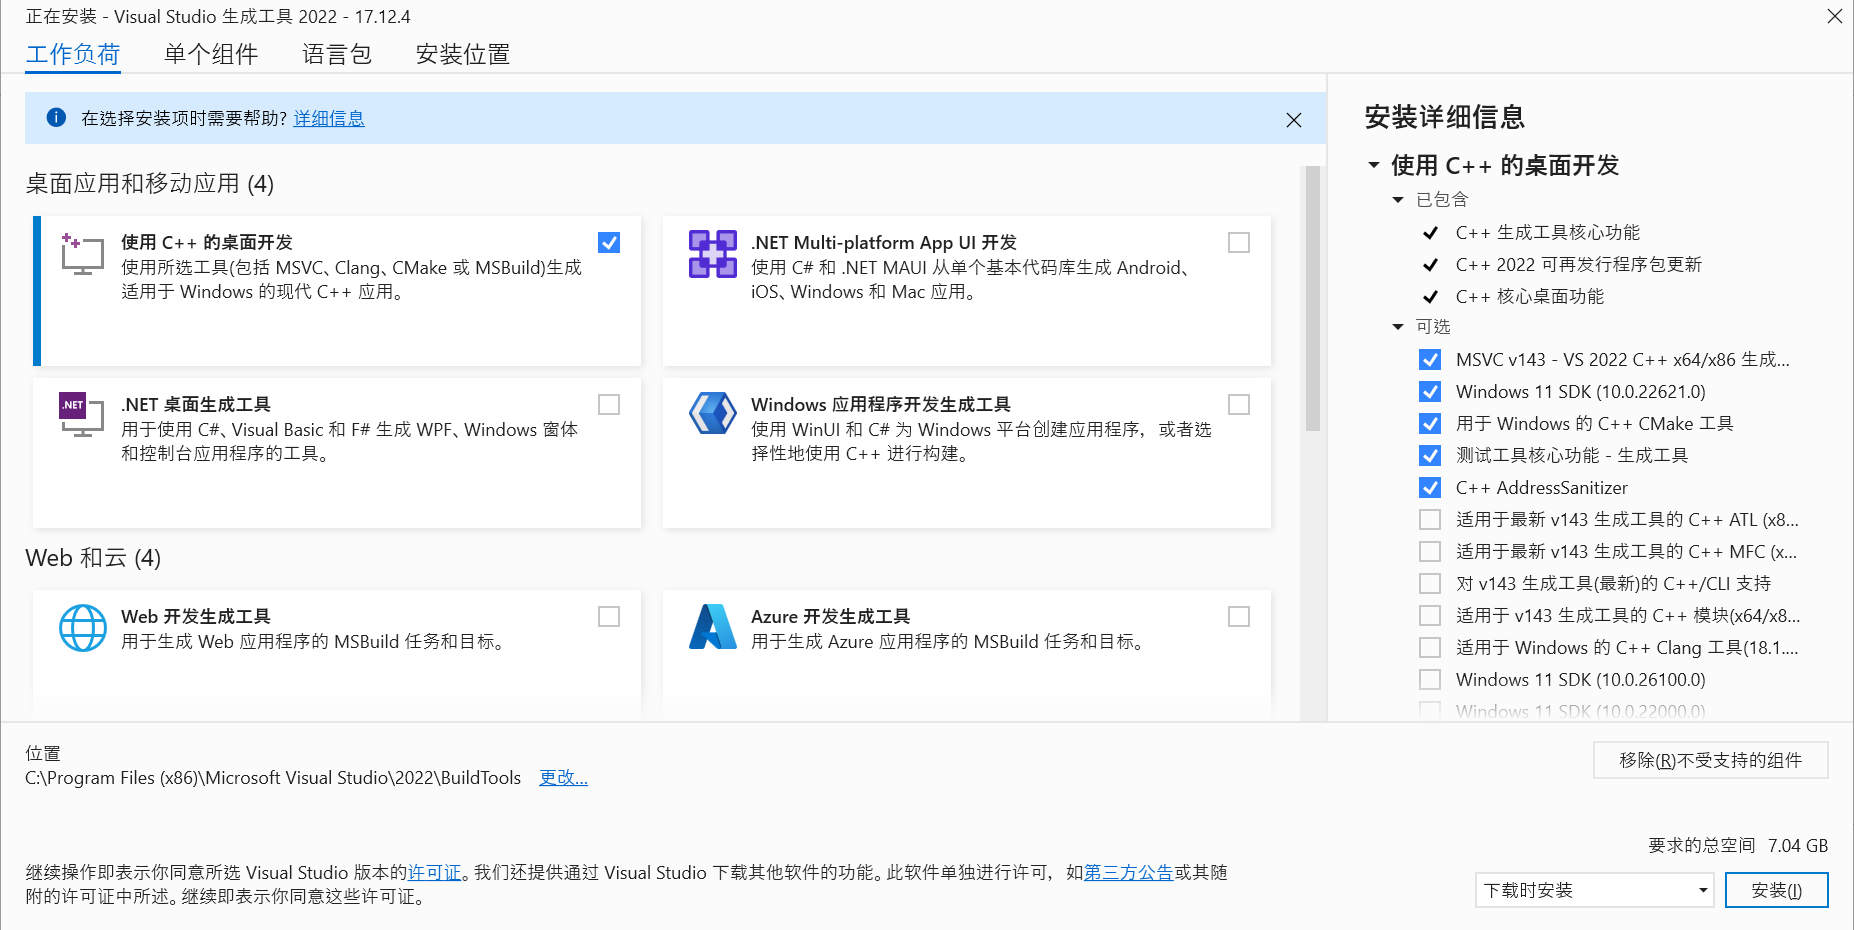Uncheck C++ AddressSanitizer option
This screenshot has width=1854, height=930.
click(x=1431, y=488)
